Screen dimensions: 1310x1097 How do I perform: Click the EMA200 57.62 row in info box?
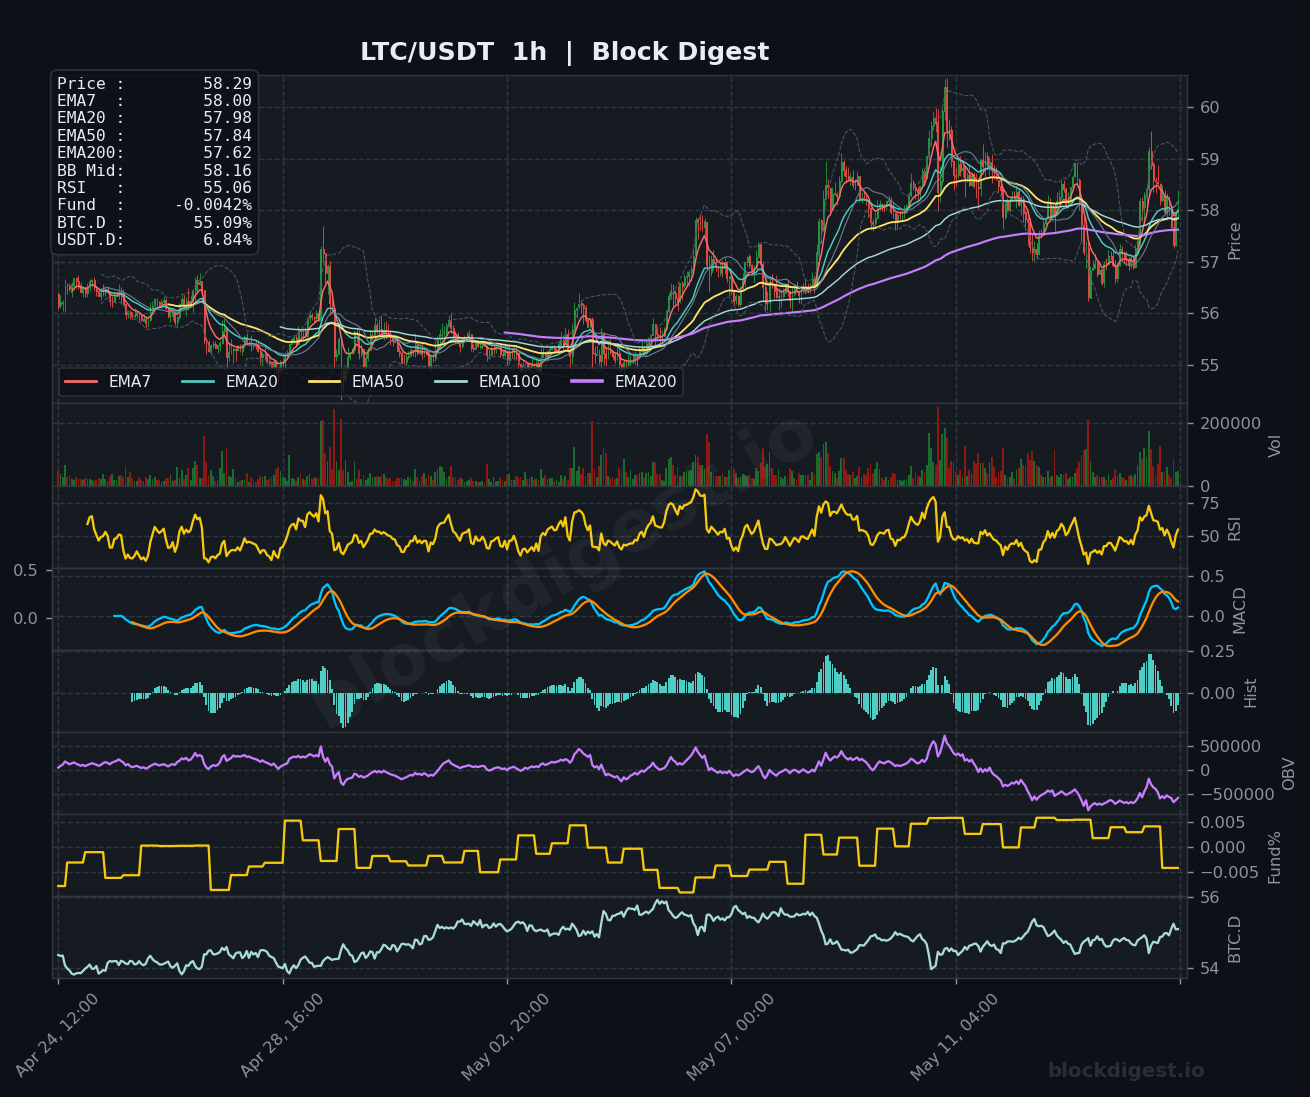coord(154,153)
